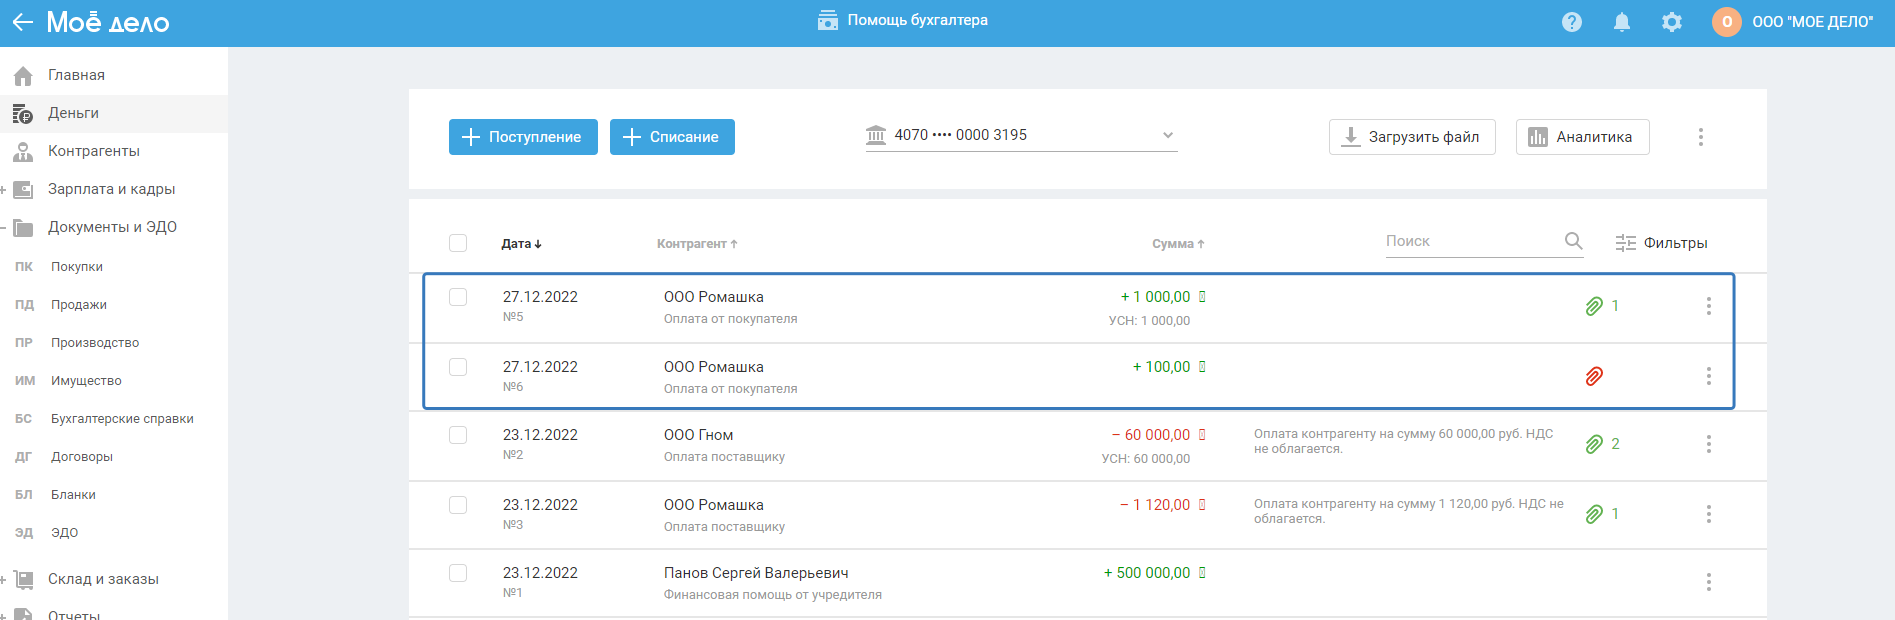Expand Зарплата и кадры section
Image resolution: width=1895 pixels, height=620 pixels.
[4, 189]
